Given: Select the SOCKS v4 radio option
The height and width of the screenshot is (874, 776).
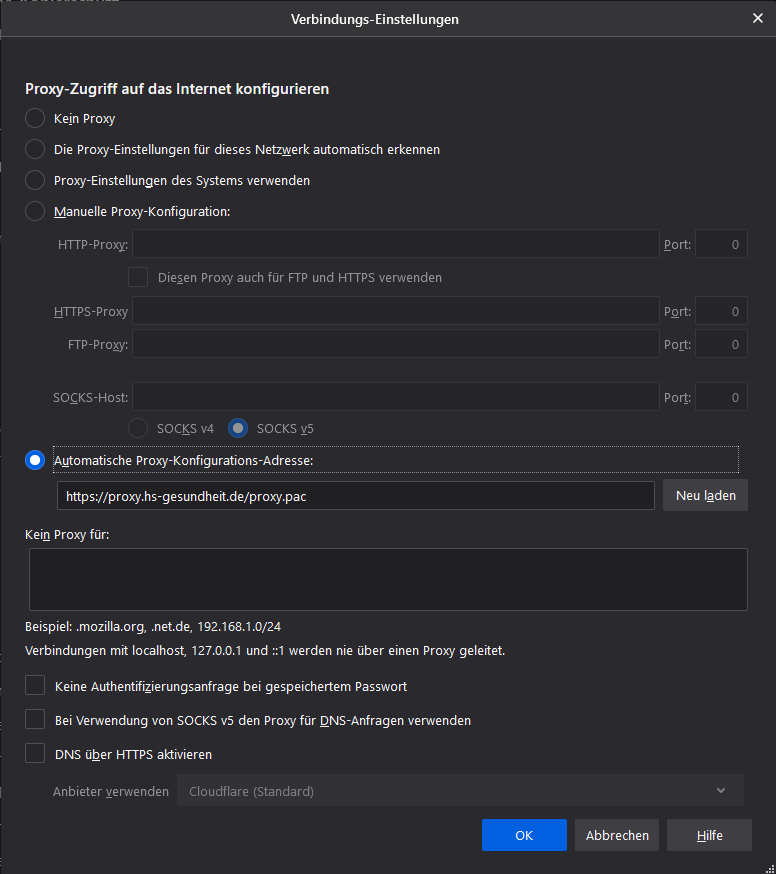Looking at the screenshot, I should click(x=139, y=428).
